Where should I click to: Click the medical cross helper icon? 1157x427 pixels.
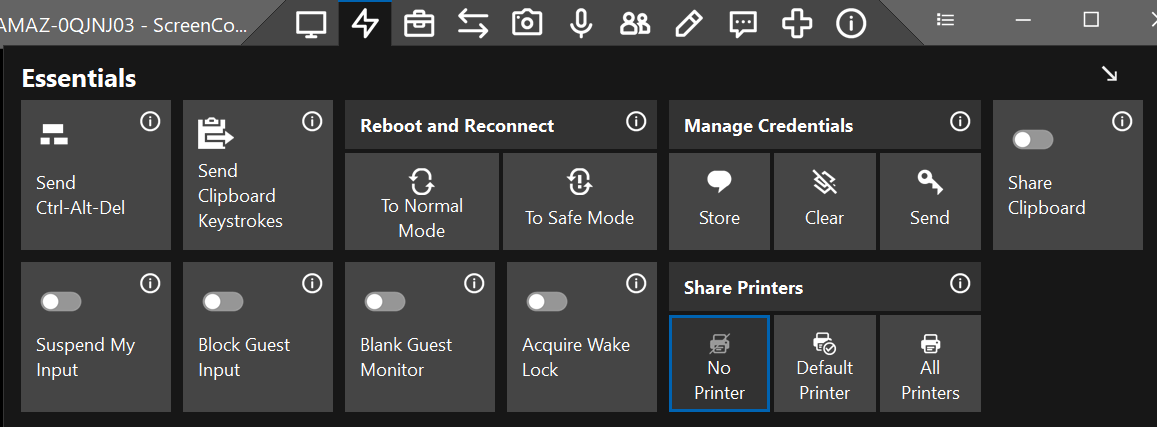click(x=797, y=24)
